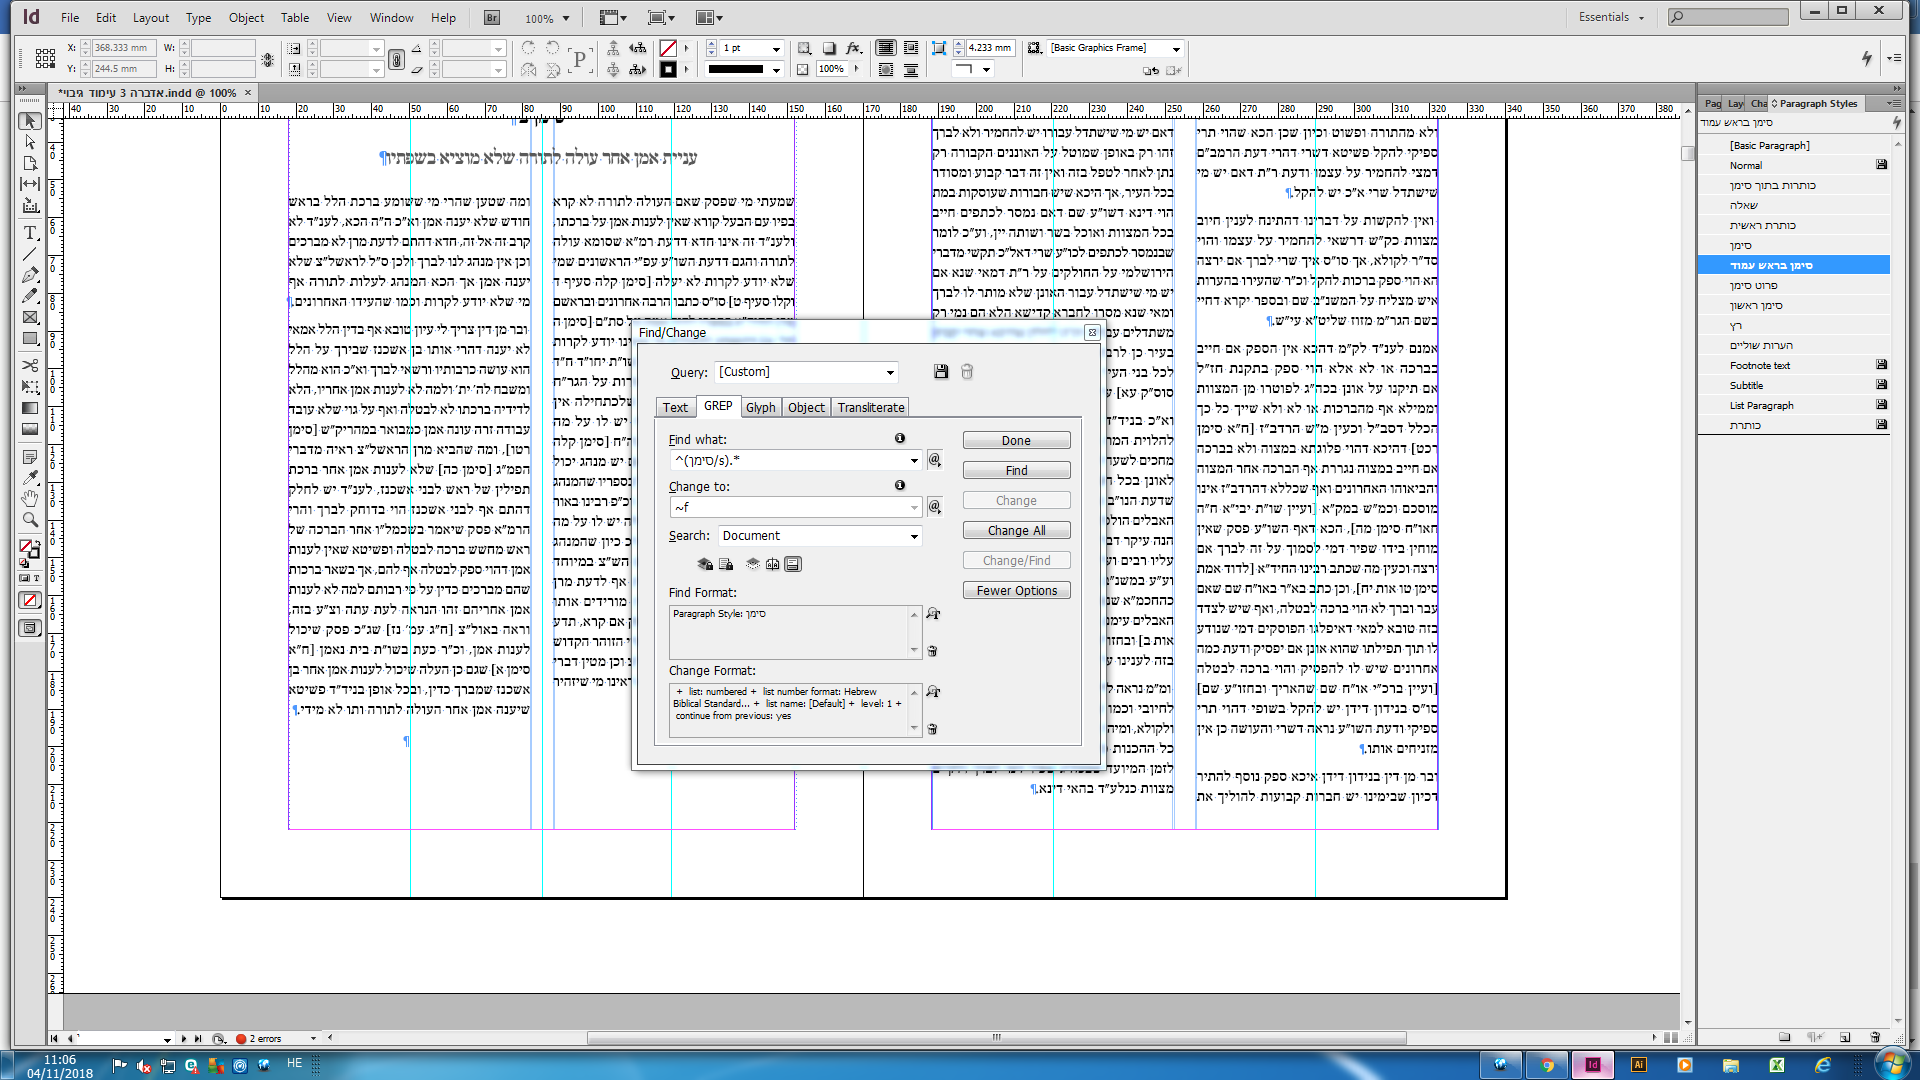Screen dimensions: 1920x1080
Task: Open the Object menu
Action: coord(246,17)
